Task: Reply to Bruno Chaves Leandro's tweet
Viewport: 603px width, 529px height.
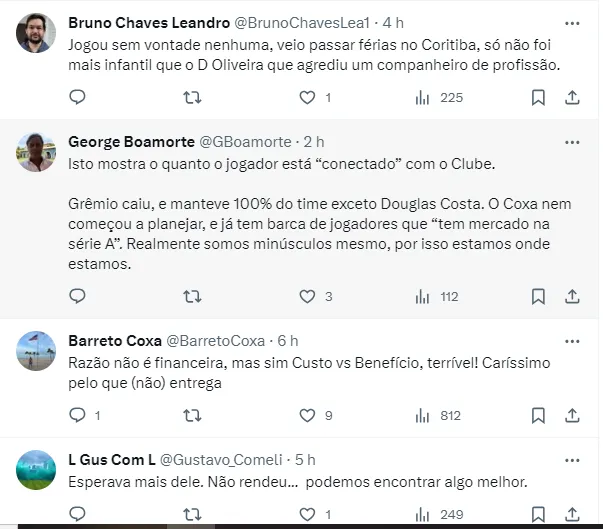Action: point(77,97)
